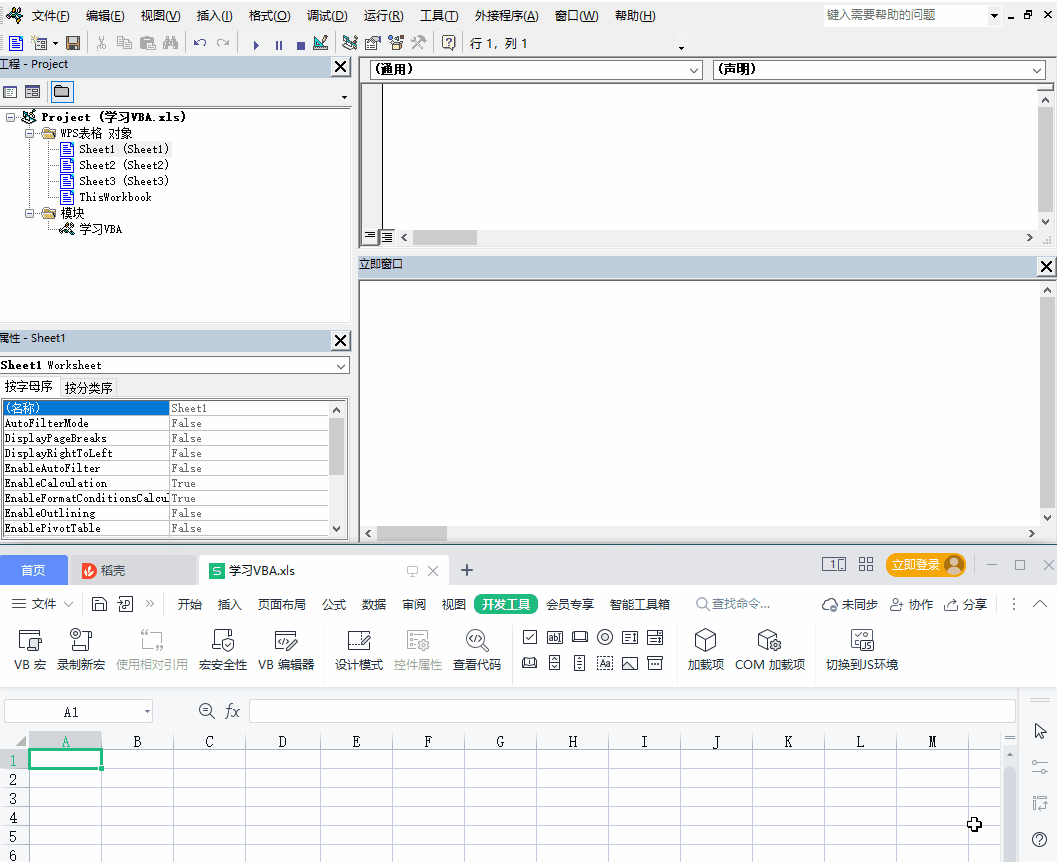Open the 运行(R) menu

tap(384, 16)
